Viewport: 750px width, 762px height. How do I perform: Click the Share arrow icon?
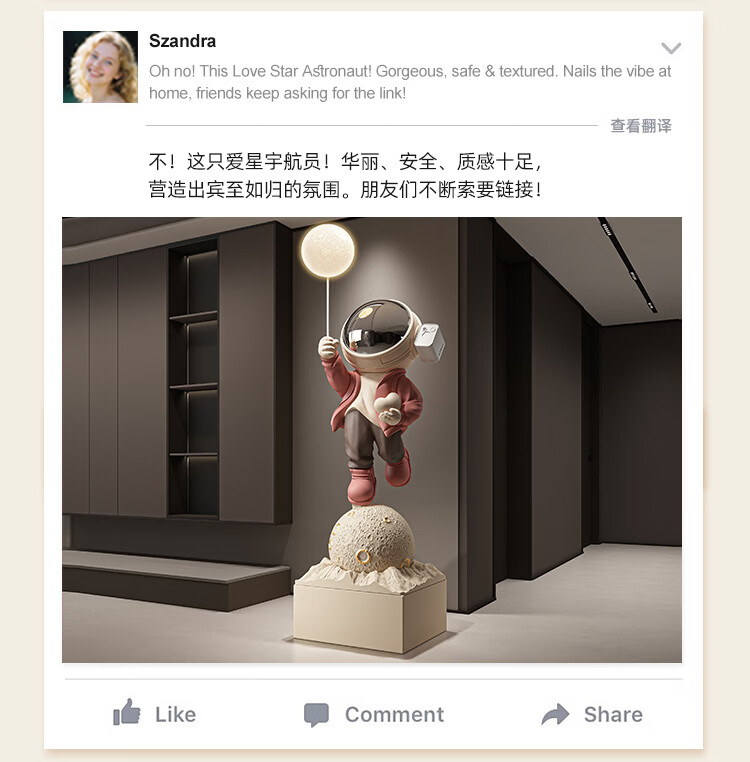coord(555,714)
